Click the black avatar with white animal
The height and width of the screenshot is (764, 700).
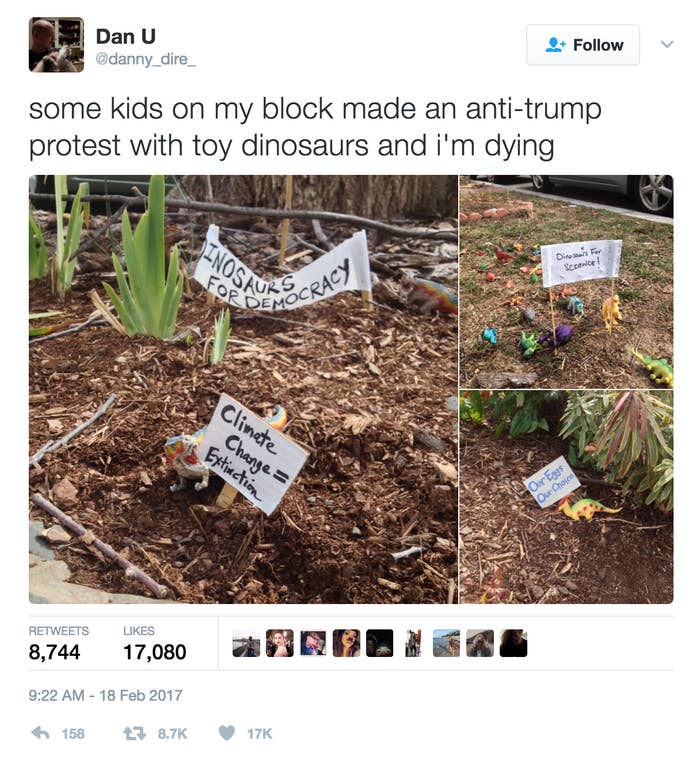click(379, 643)
